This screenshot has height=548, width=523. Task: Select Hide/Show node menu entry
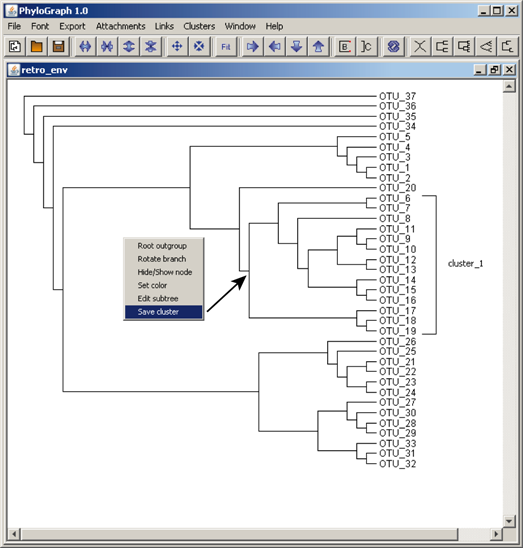click(164, 272)
